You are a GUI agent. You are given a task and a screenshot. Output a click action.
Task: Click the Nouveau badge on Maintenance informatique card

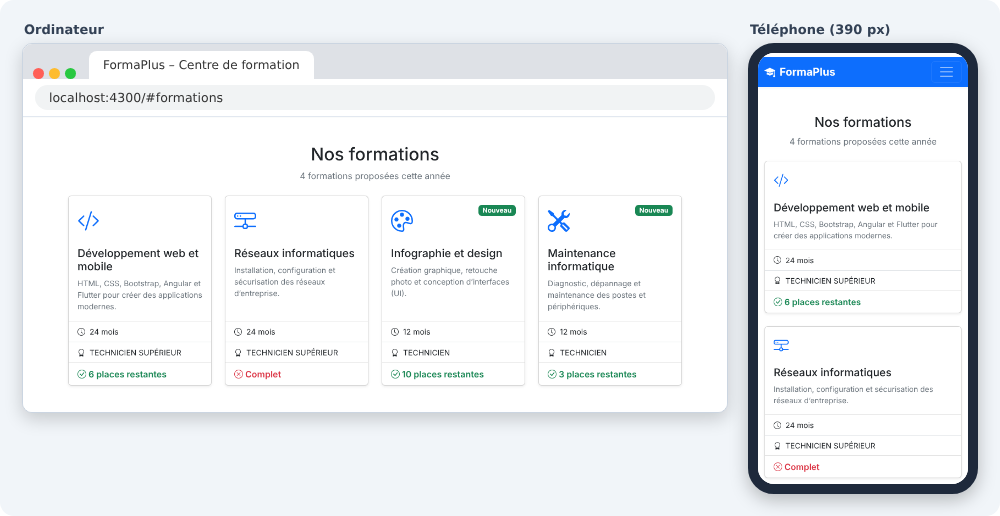point(654,210)
